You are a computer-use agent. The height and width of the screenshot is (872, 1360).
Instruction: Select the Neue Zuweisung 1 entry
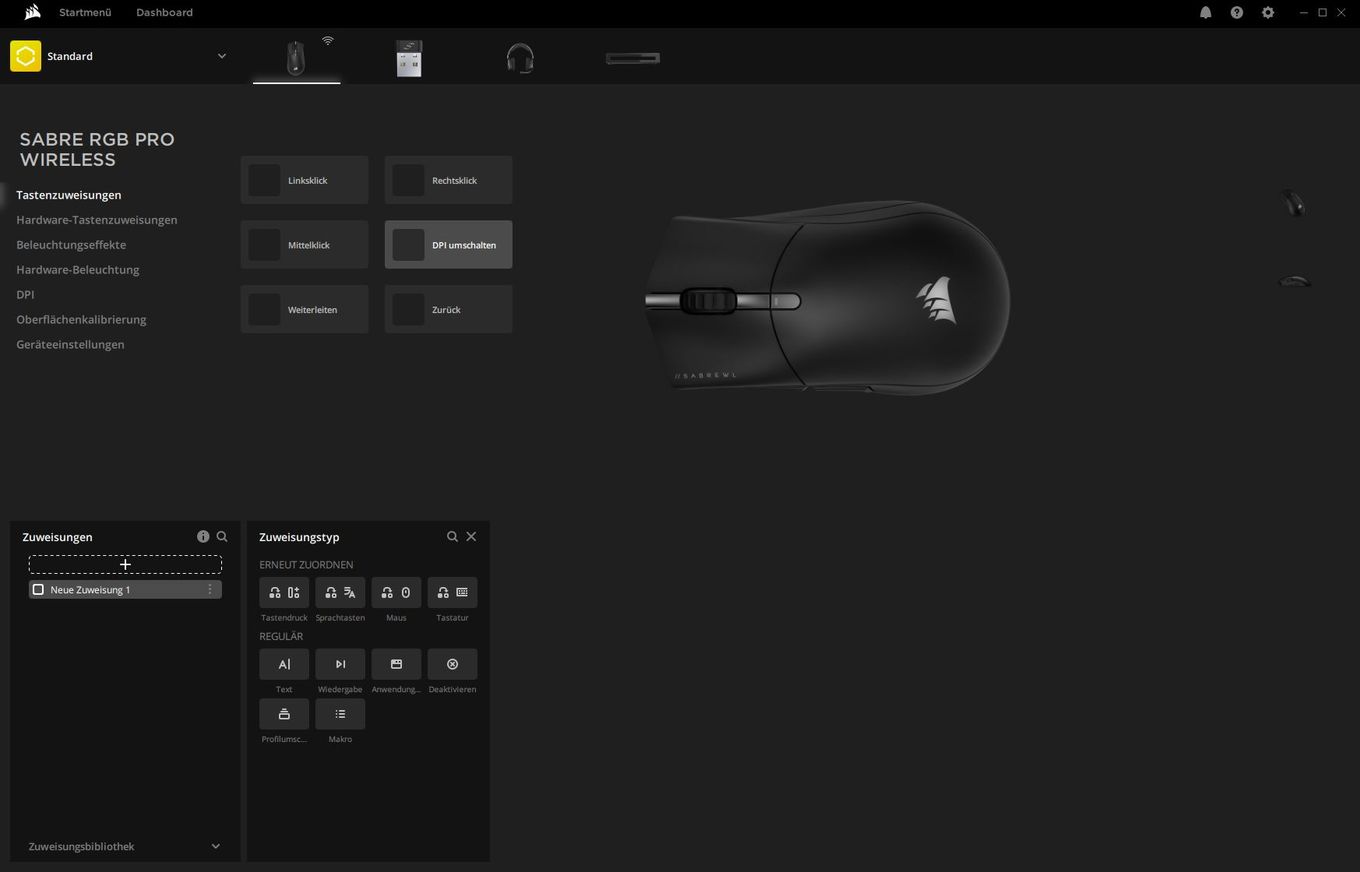[x=125, y=589]
